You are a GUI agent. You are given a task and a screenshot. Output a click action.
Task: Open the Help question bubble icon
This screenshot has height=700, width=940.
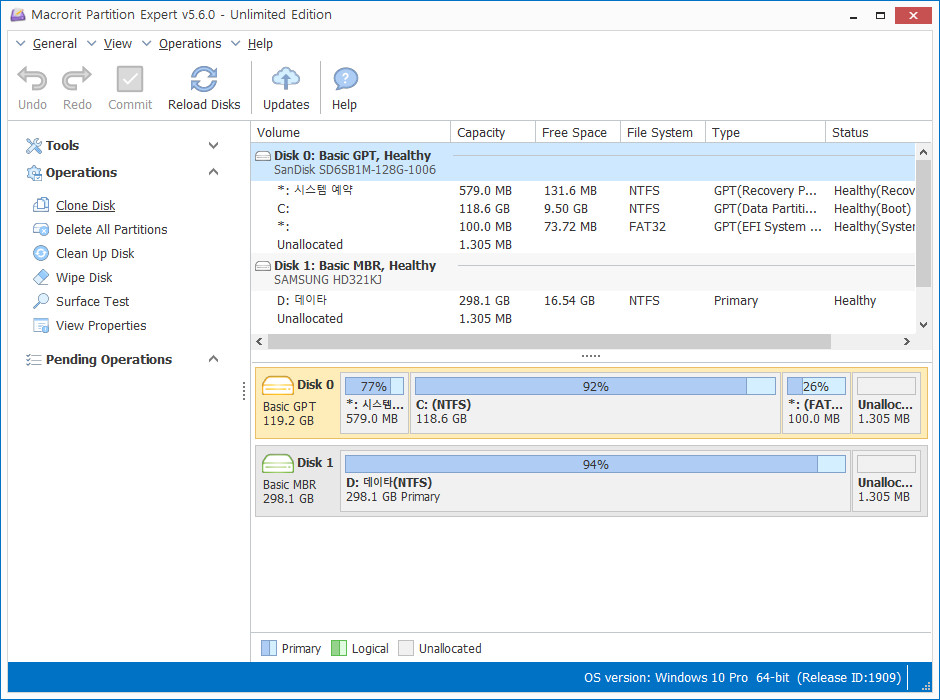coord(345,79)
